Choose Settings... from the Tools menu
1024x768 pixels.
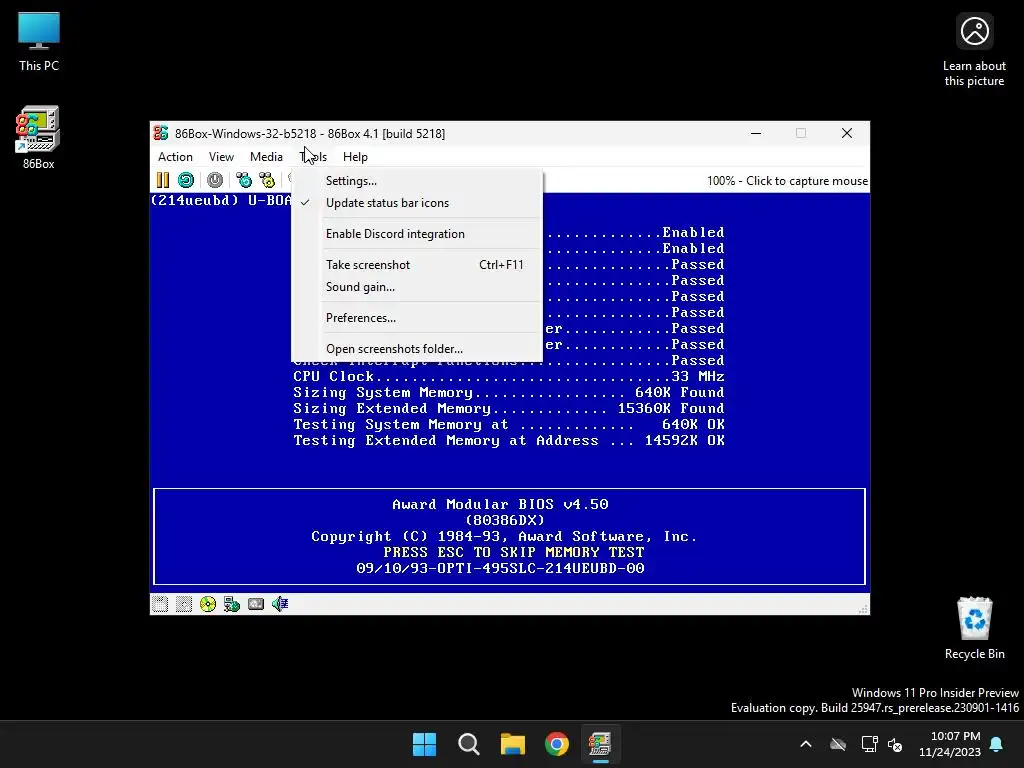point(417,181)
